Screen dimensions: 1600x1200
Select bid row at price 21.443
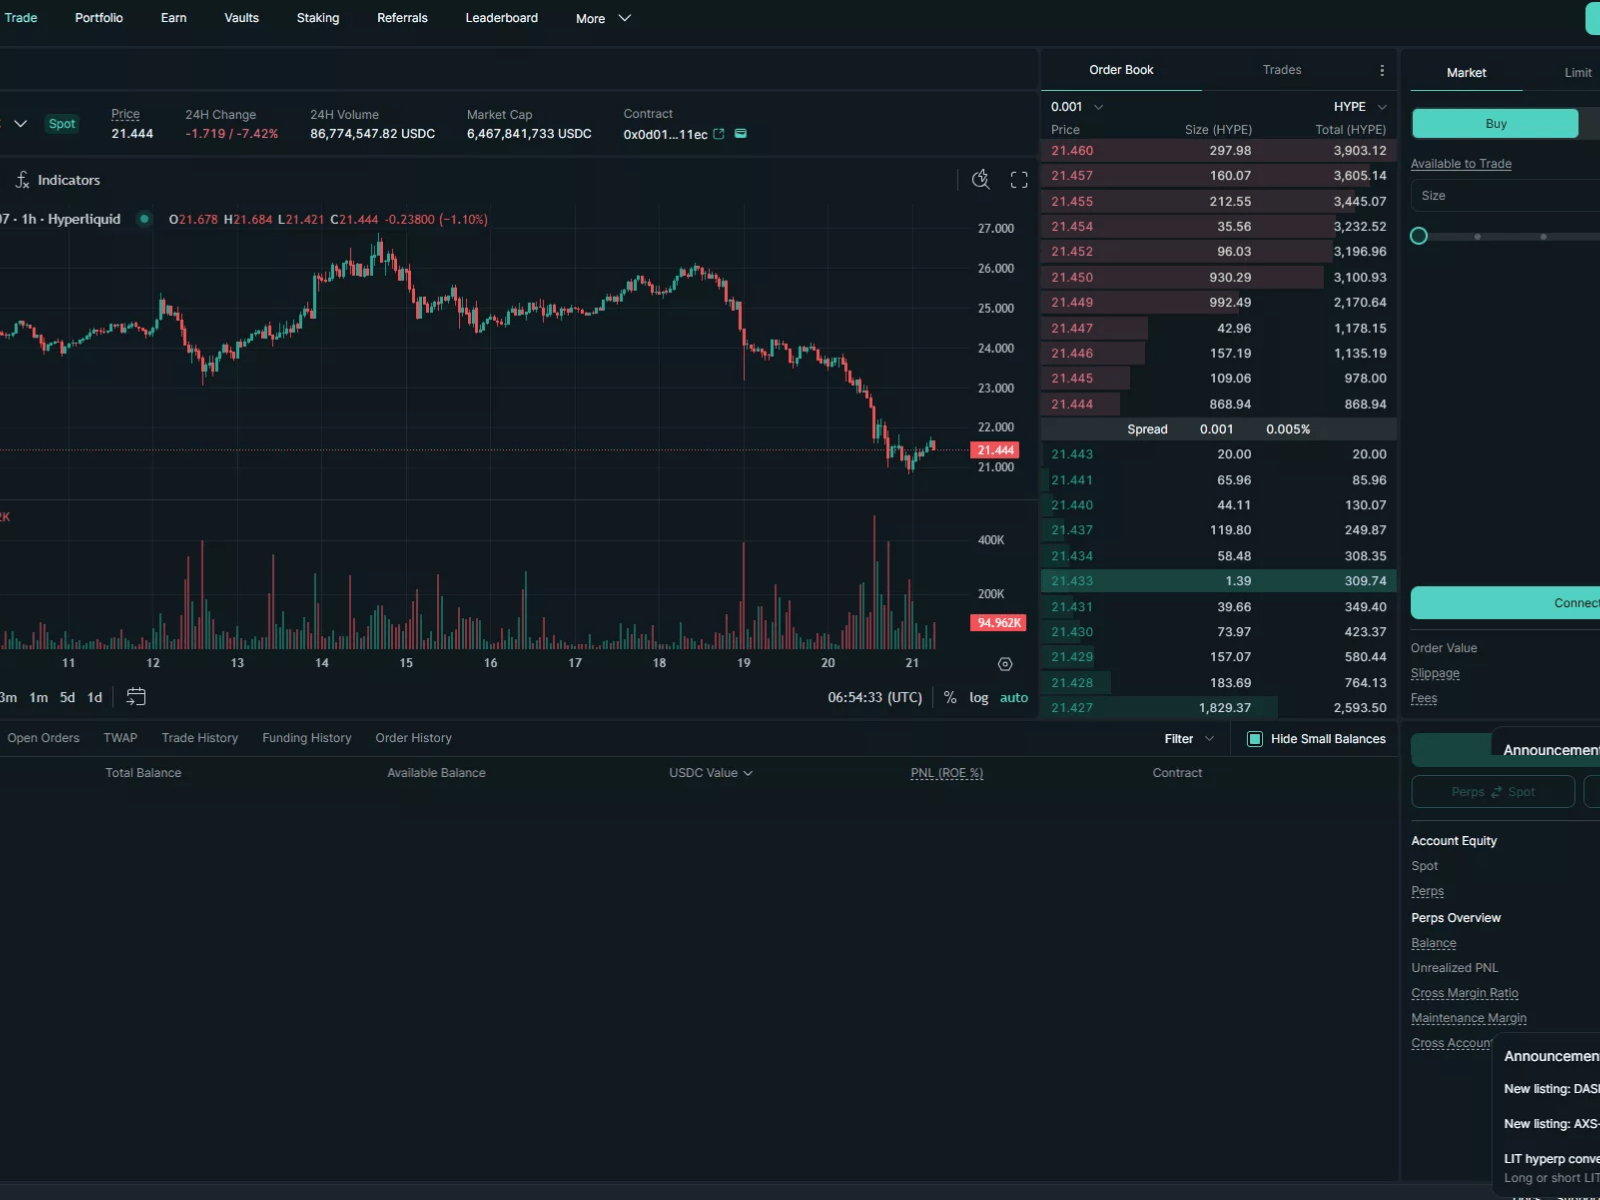click(x=1218, y=455)
